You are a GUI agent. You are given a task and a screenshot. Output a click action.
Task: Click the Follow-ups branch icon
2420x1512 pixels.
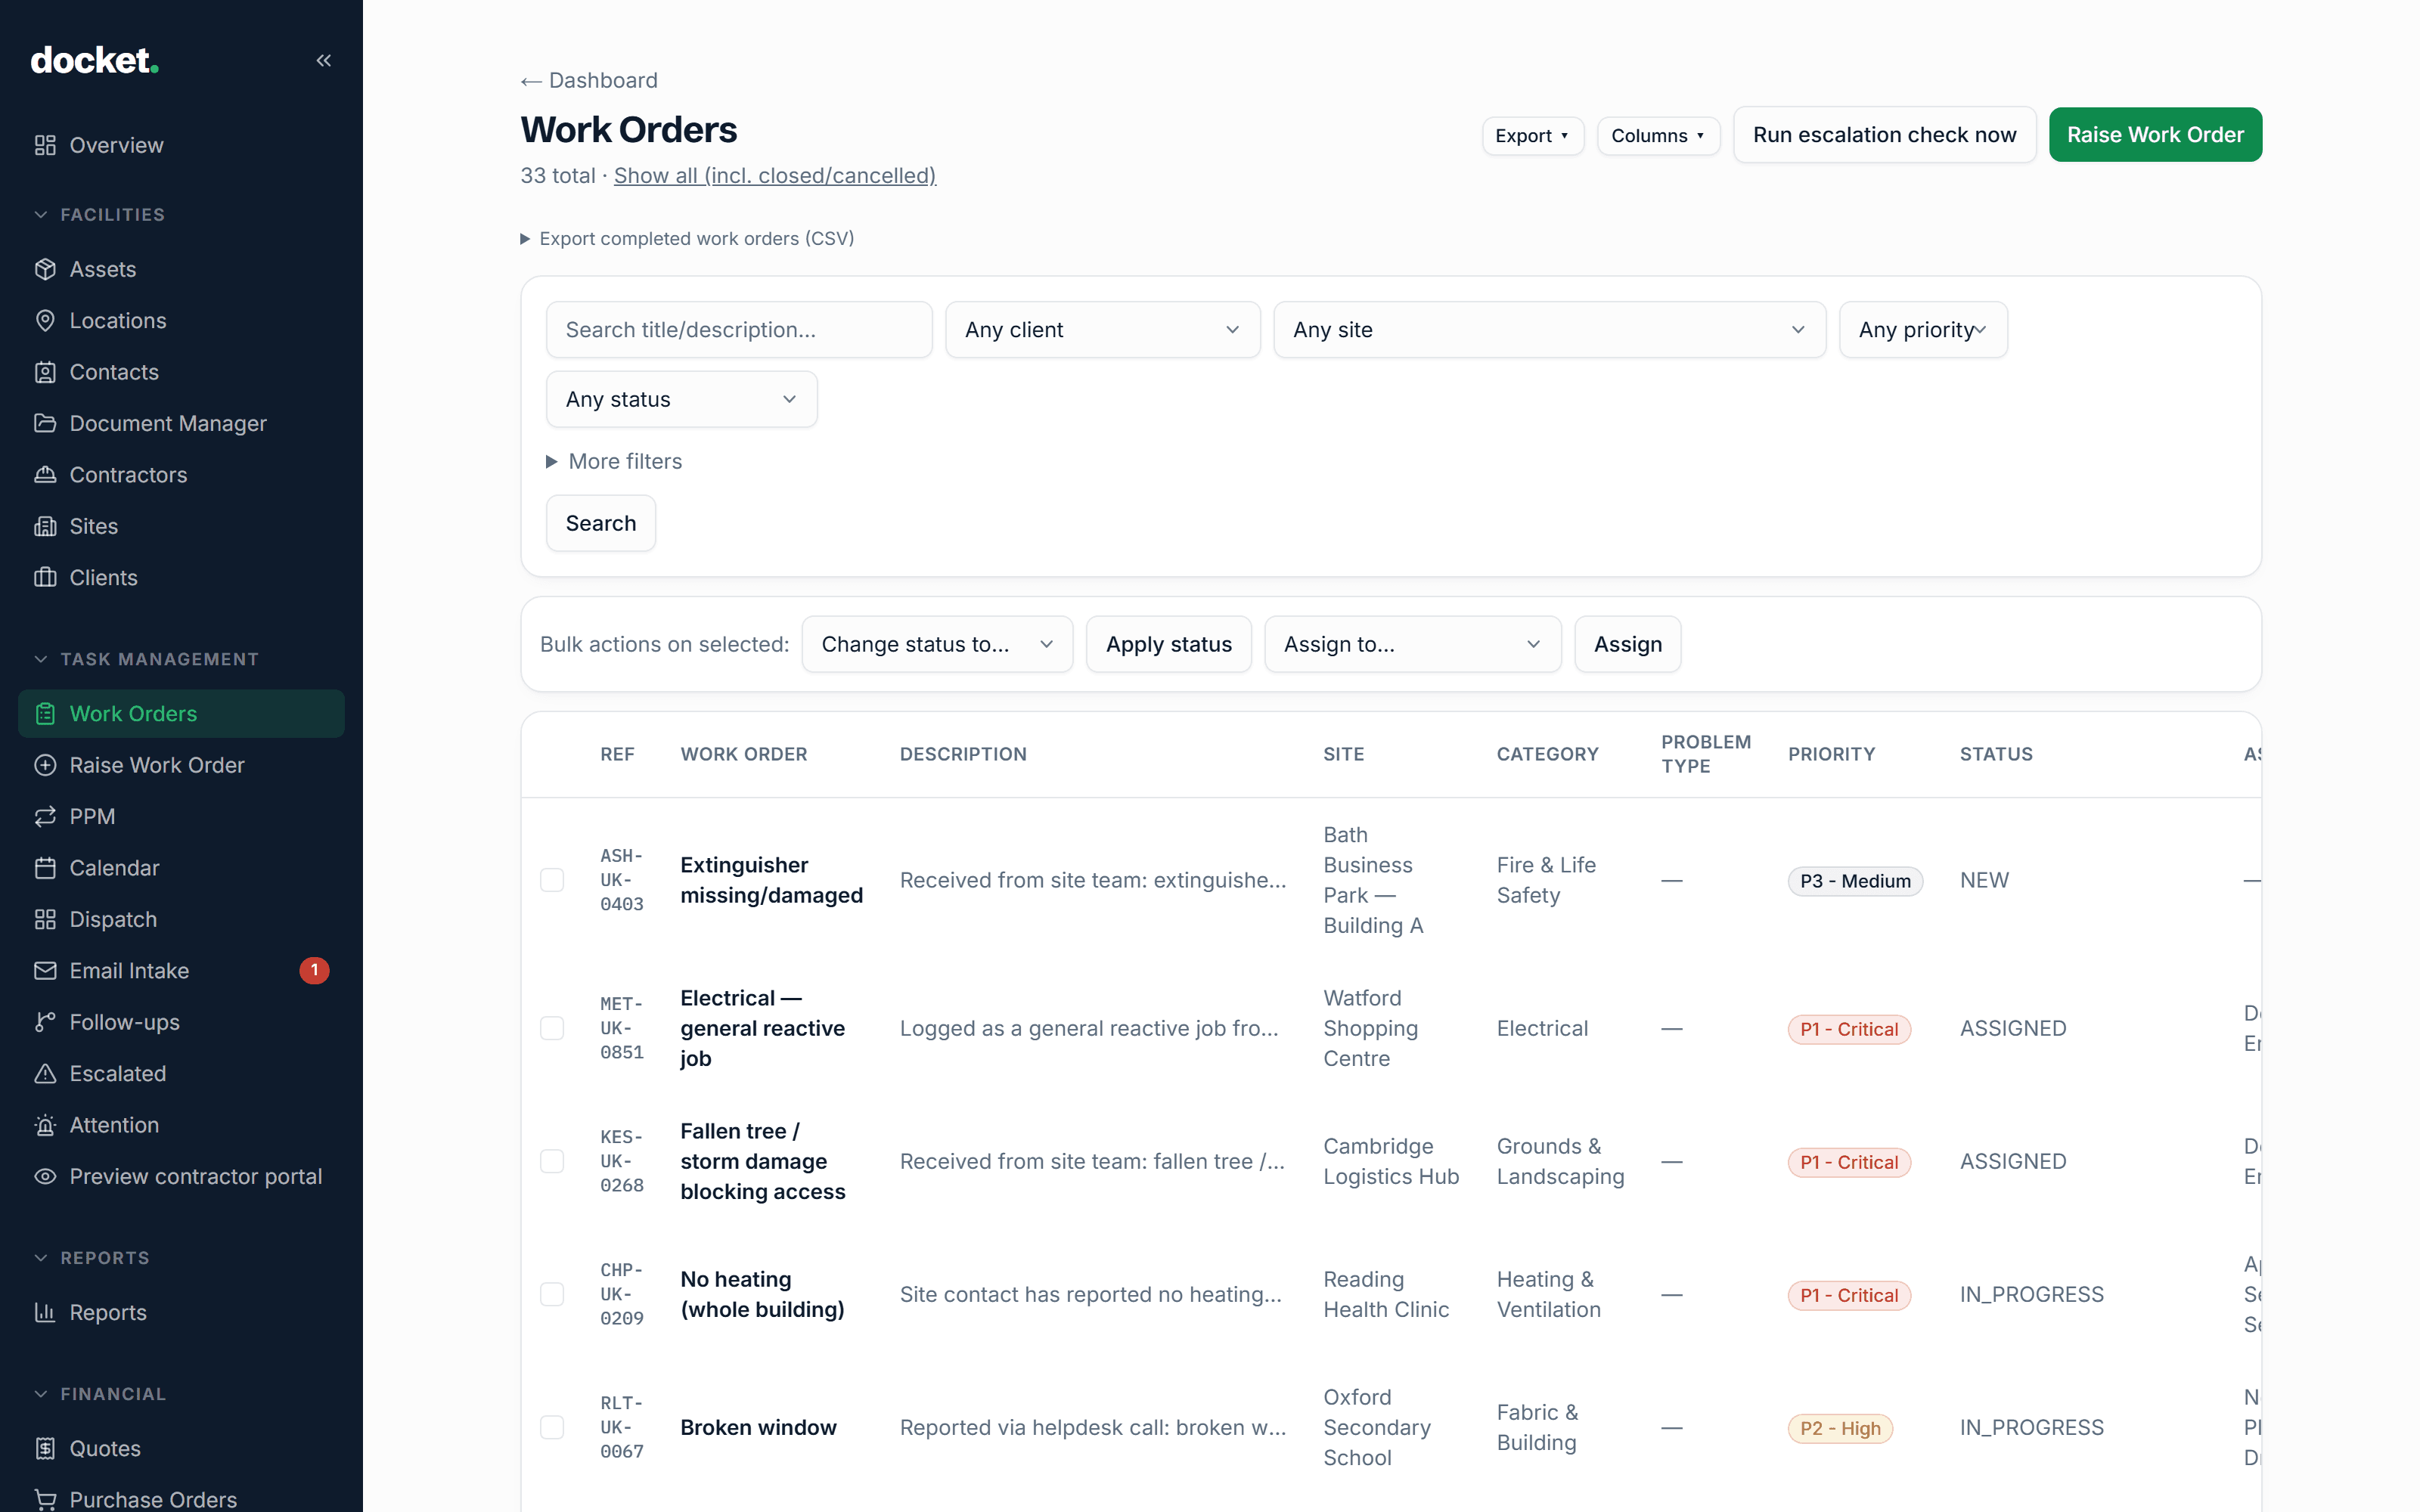[45, 1022]
